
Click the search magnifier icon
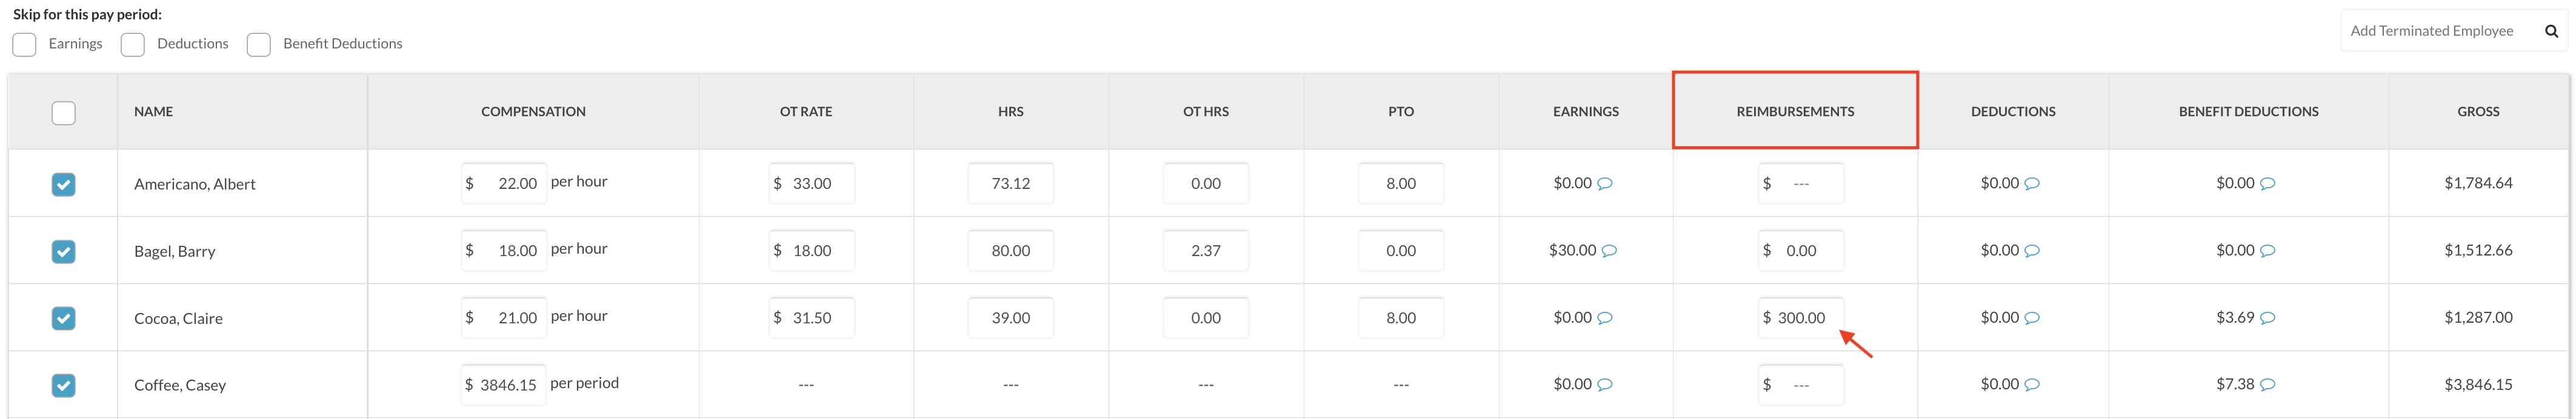pos(2551,31)
